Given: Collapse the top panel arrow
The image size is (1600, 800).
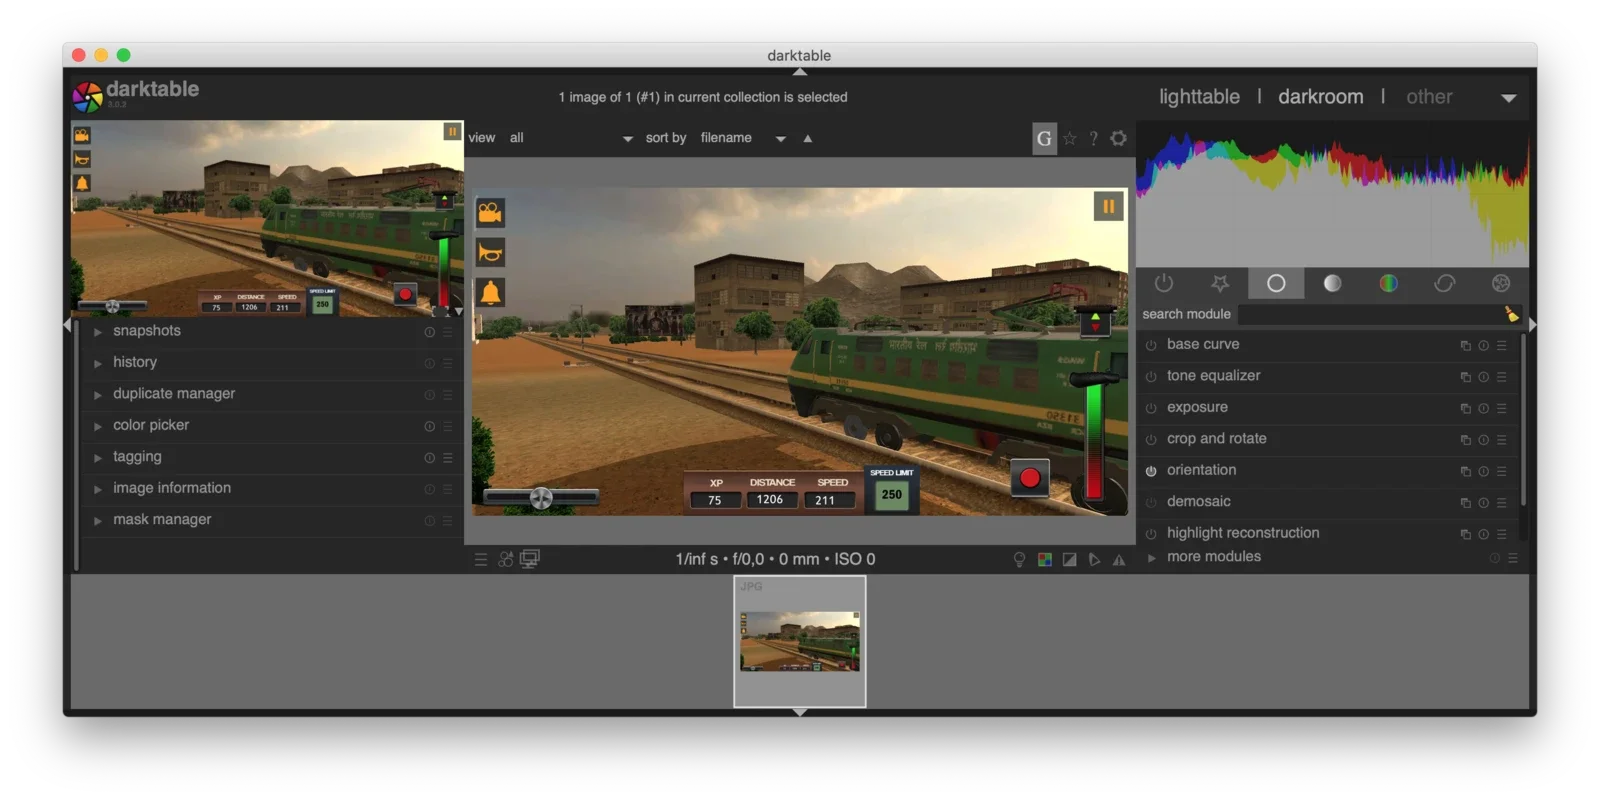Looking at the screenshot, I should click(800, 72).
